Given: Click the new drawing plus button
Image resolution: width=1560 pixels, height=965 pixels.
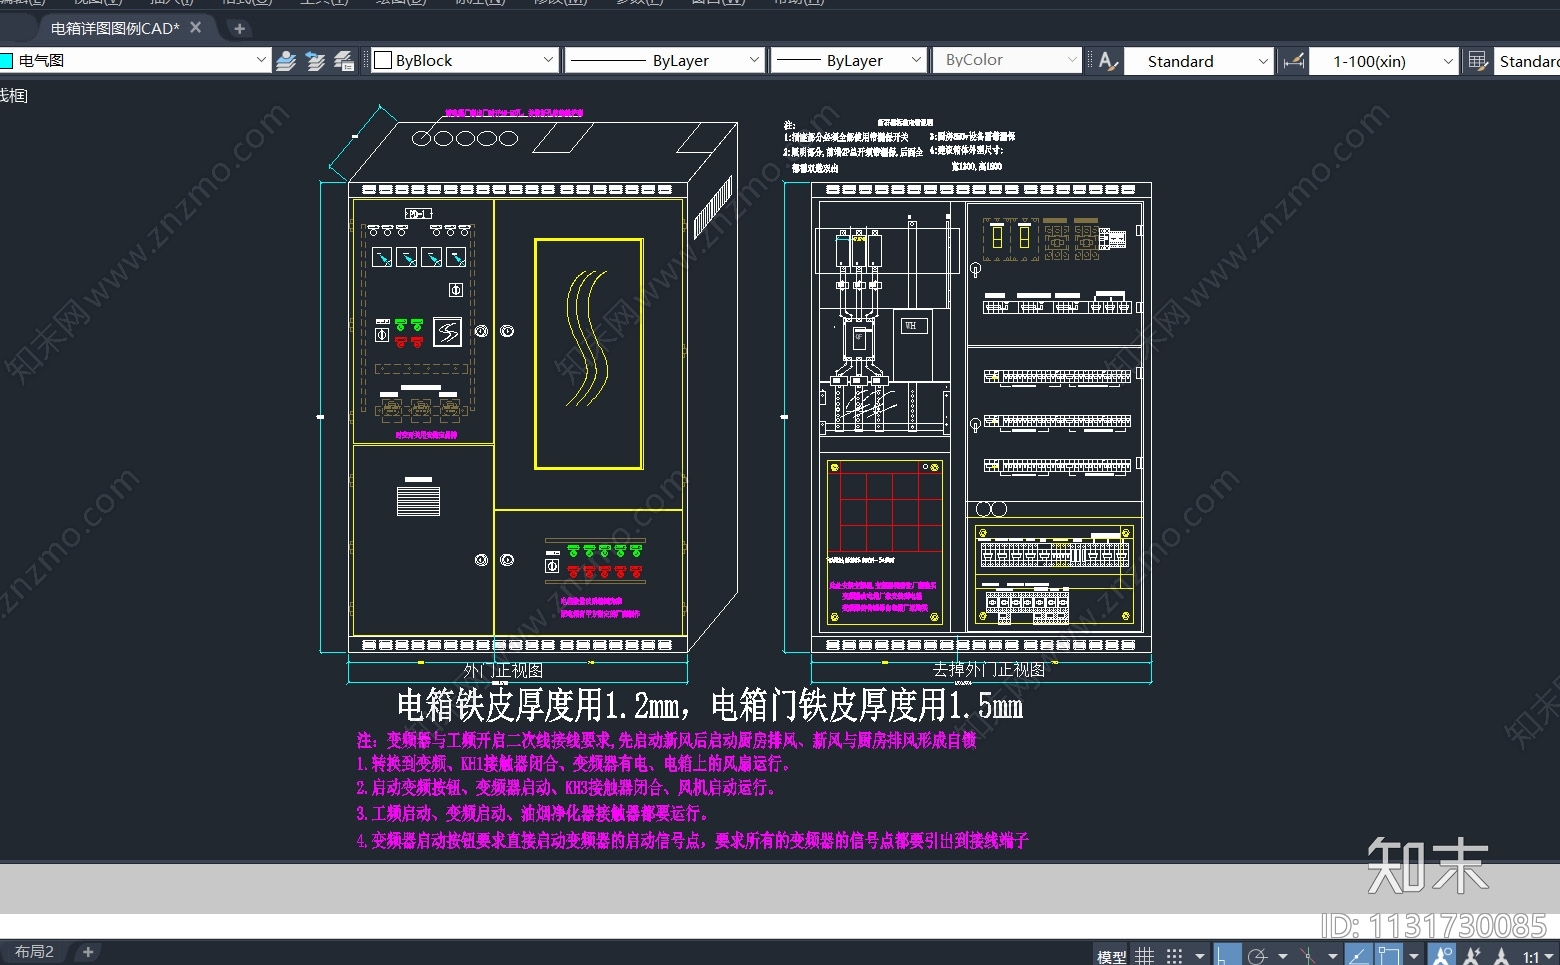Looking at the screenshot, I should tap(238, 28).
